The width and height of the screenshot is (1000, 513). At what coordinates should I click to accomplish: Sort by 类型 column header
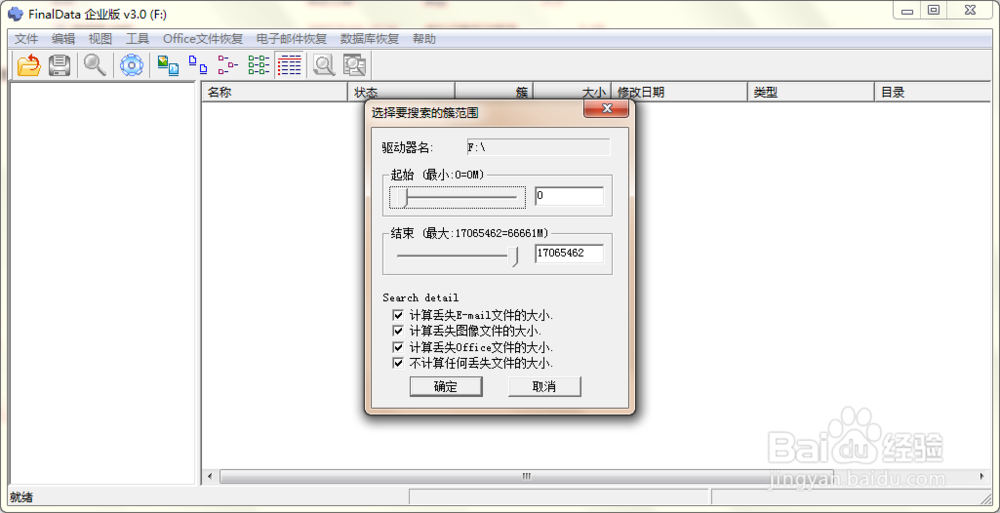coord(811,92)
